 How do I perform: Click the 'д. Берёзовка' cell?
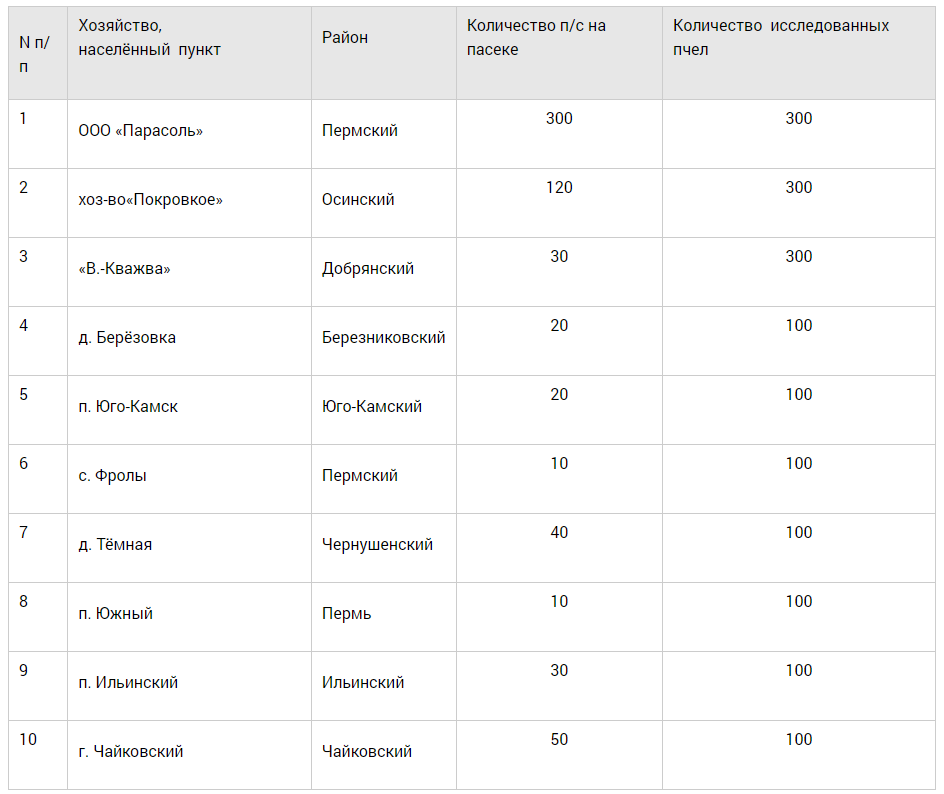127,338
